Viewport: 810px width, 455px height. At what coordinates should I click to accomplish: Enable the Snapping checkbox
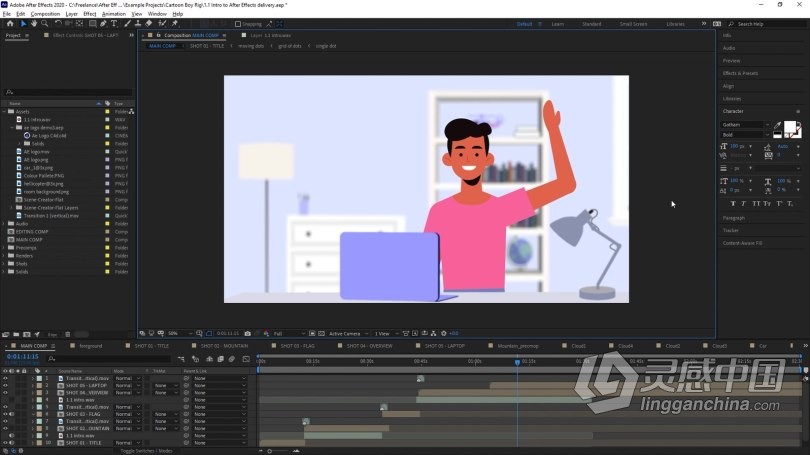(238, 24)
